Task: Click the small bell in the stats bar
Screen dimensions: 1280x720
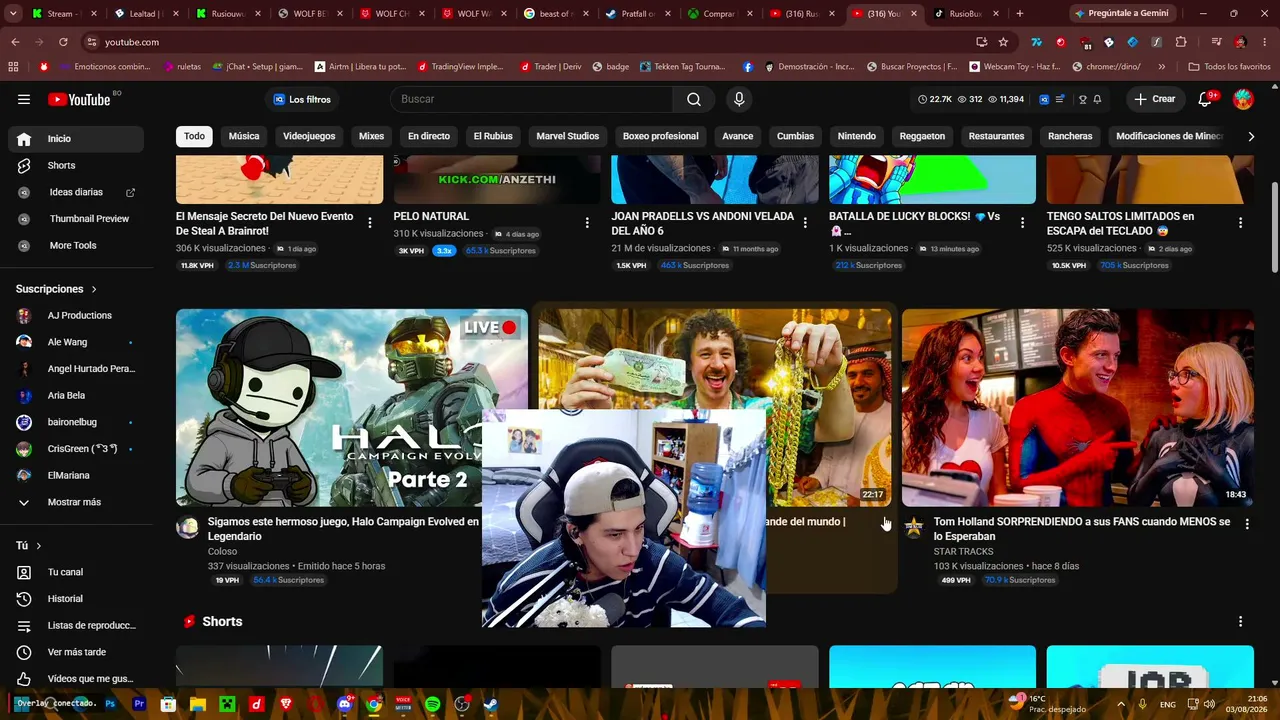Action: [x=1097, y=99]
